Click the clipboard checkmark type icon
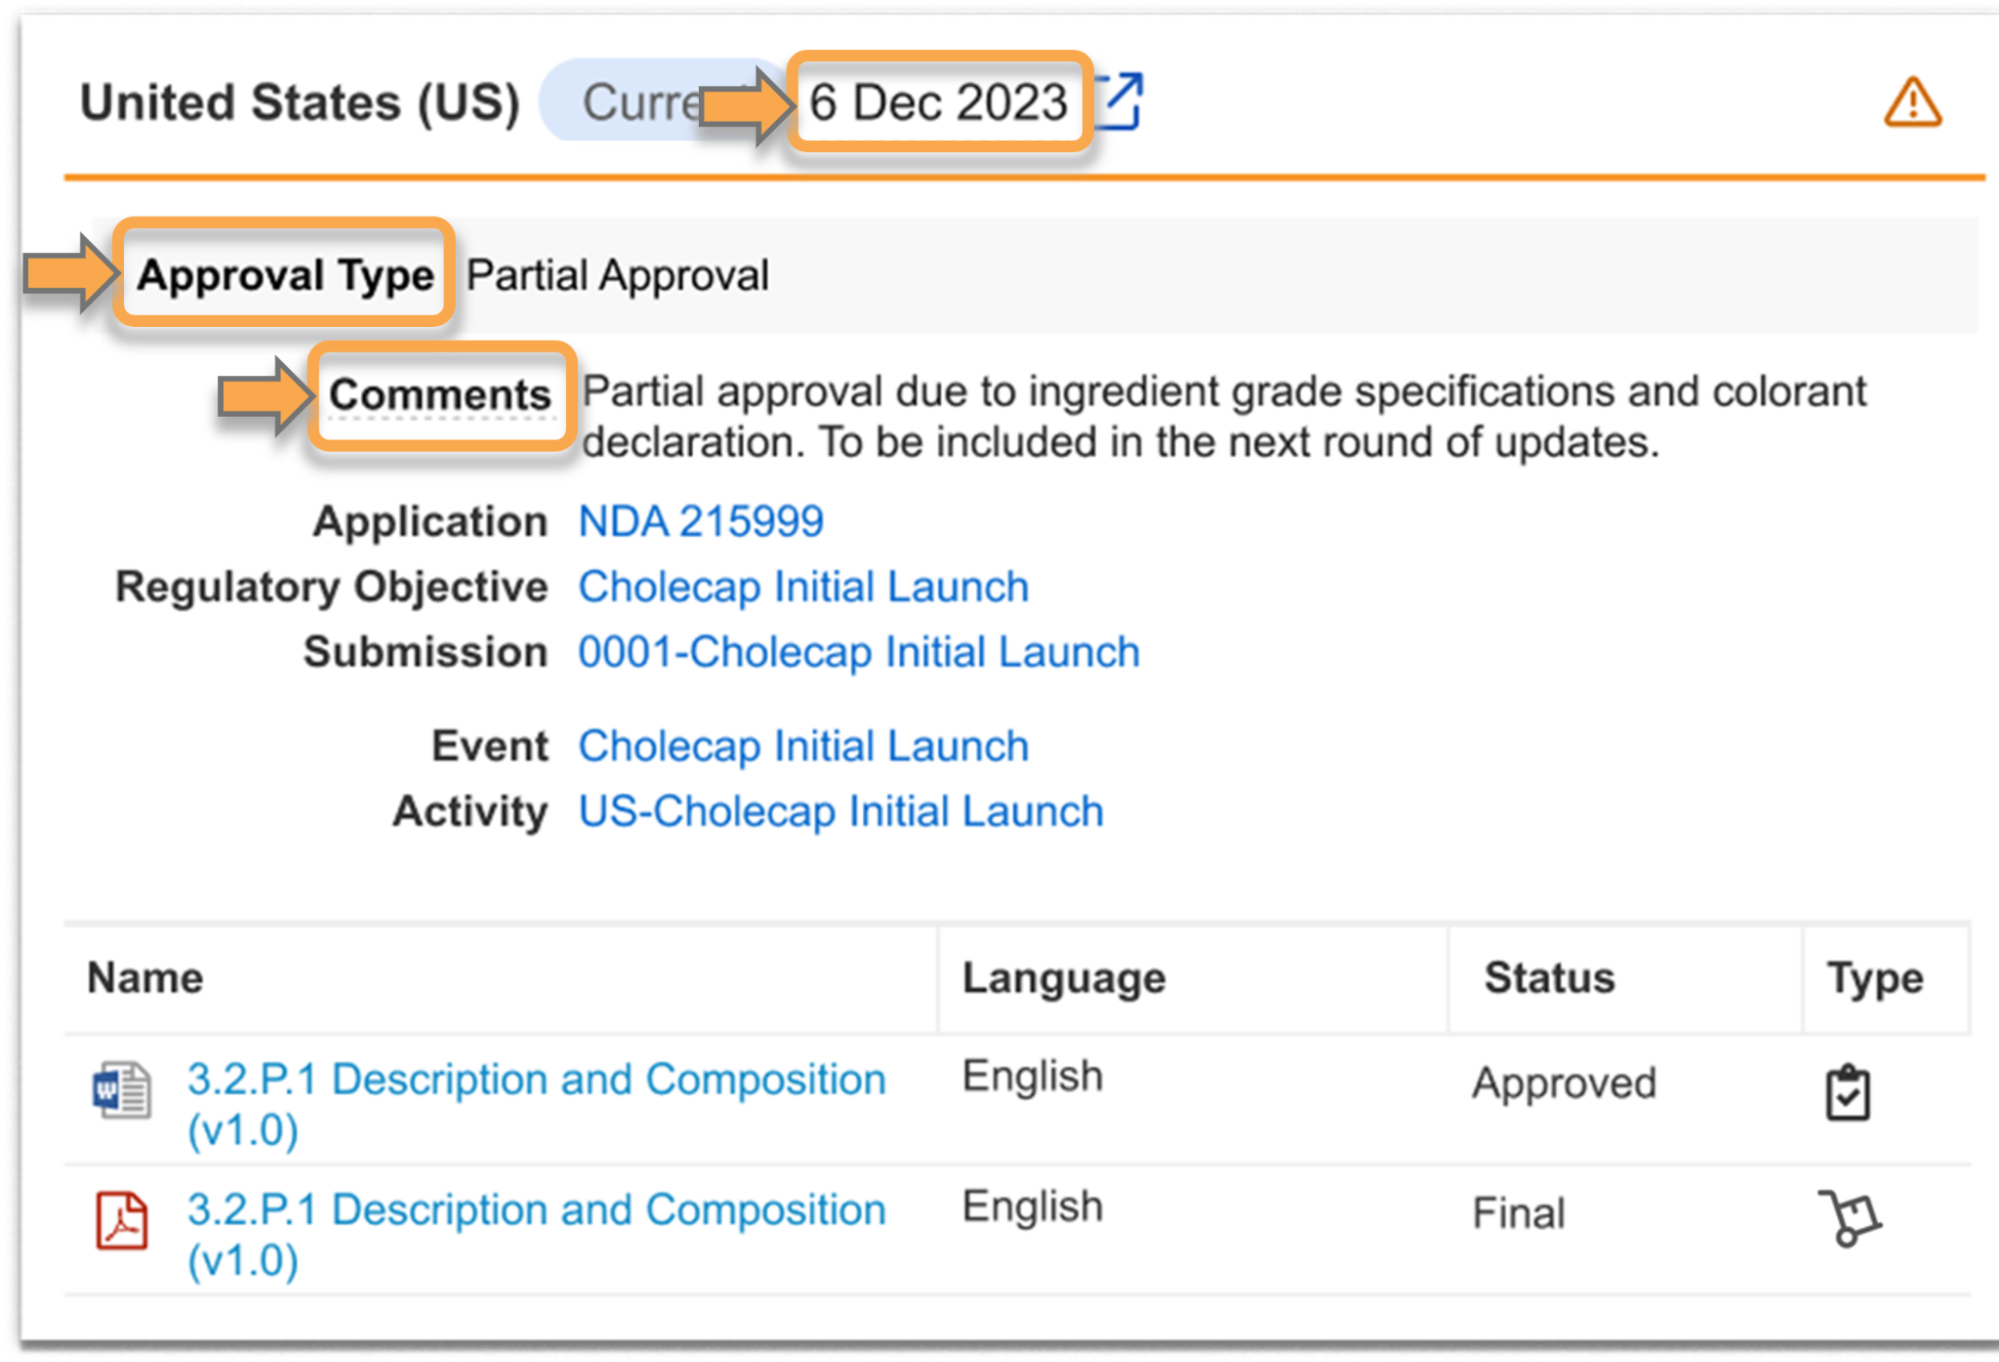 point(1846,1093)
